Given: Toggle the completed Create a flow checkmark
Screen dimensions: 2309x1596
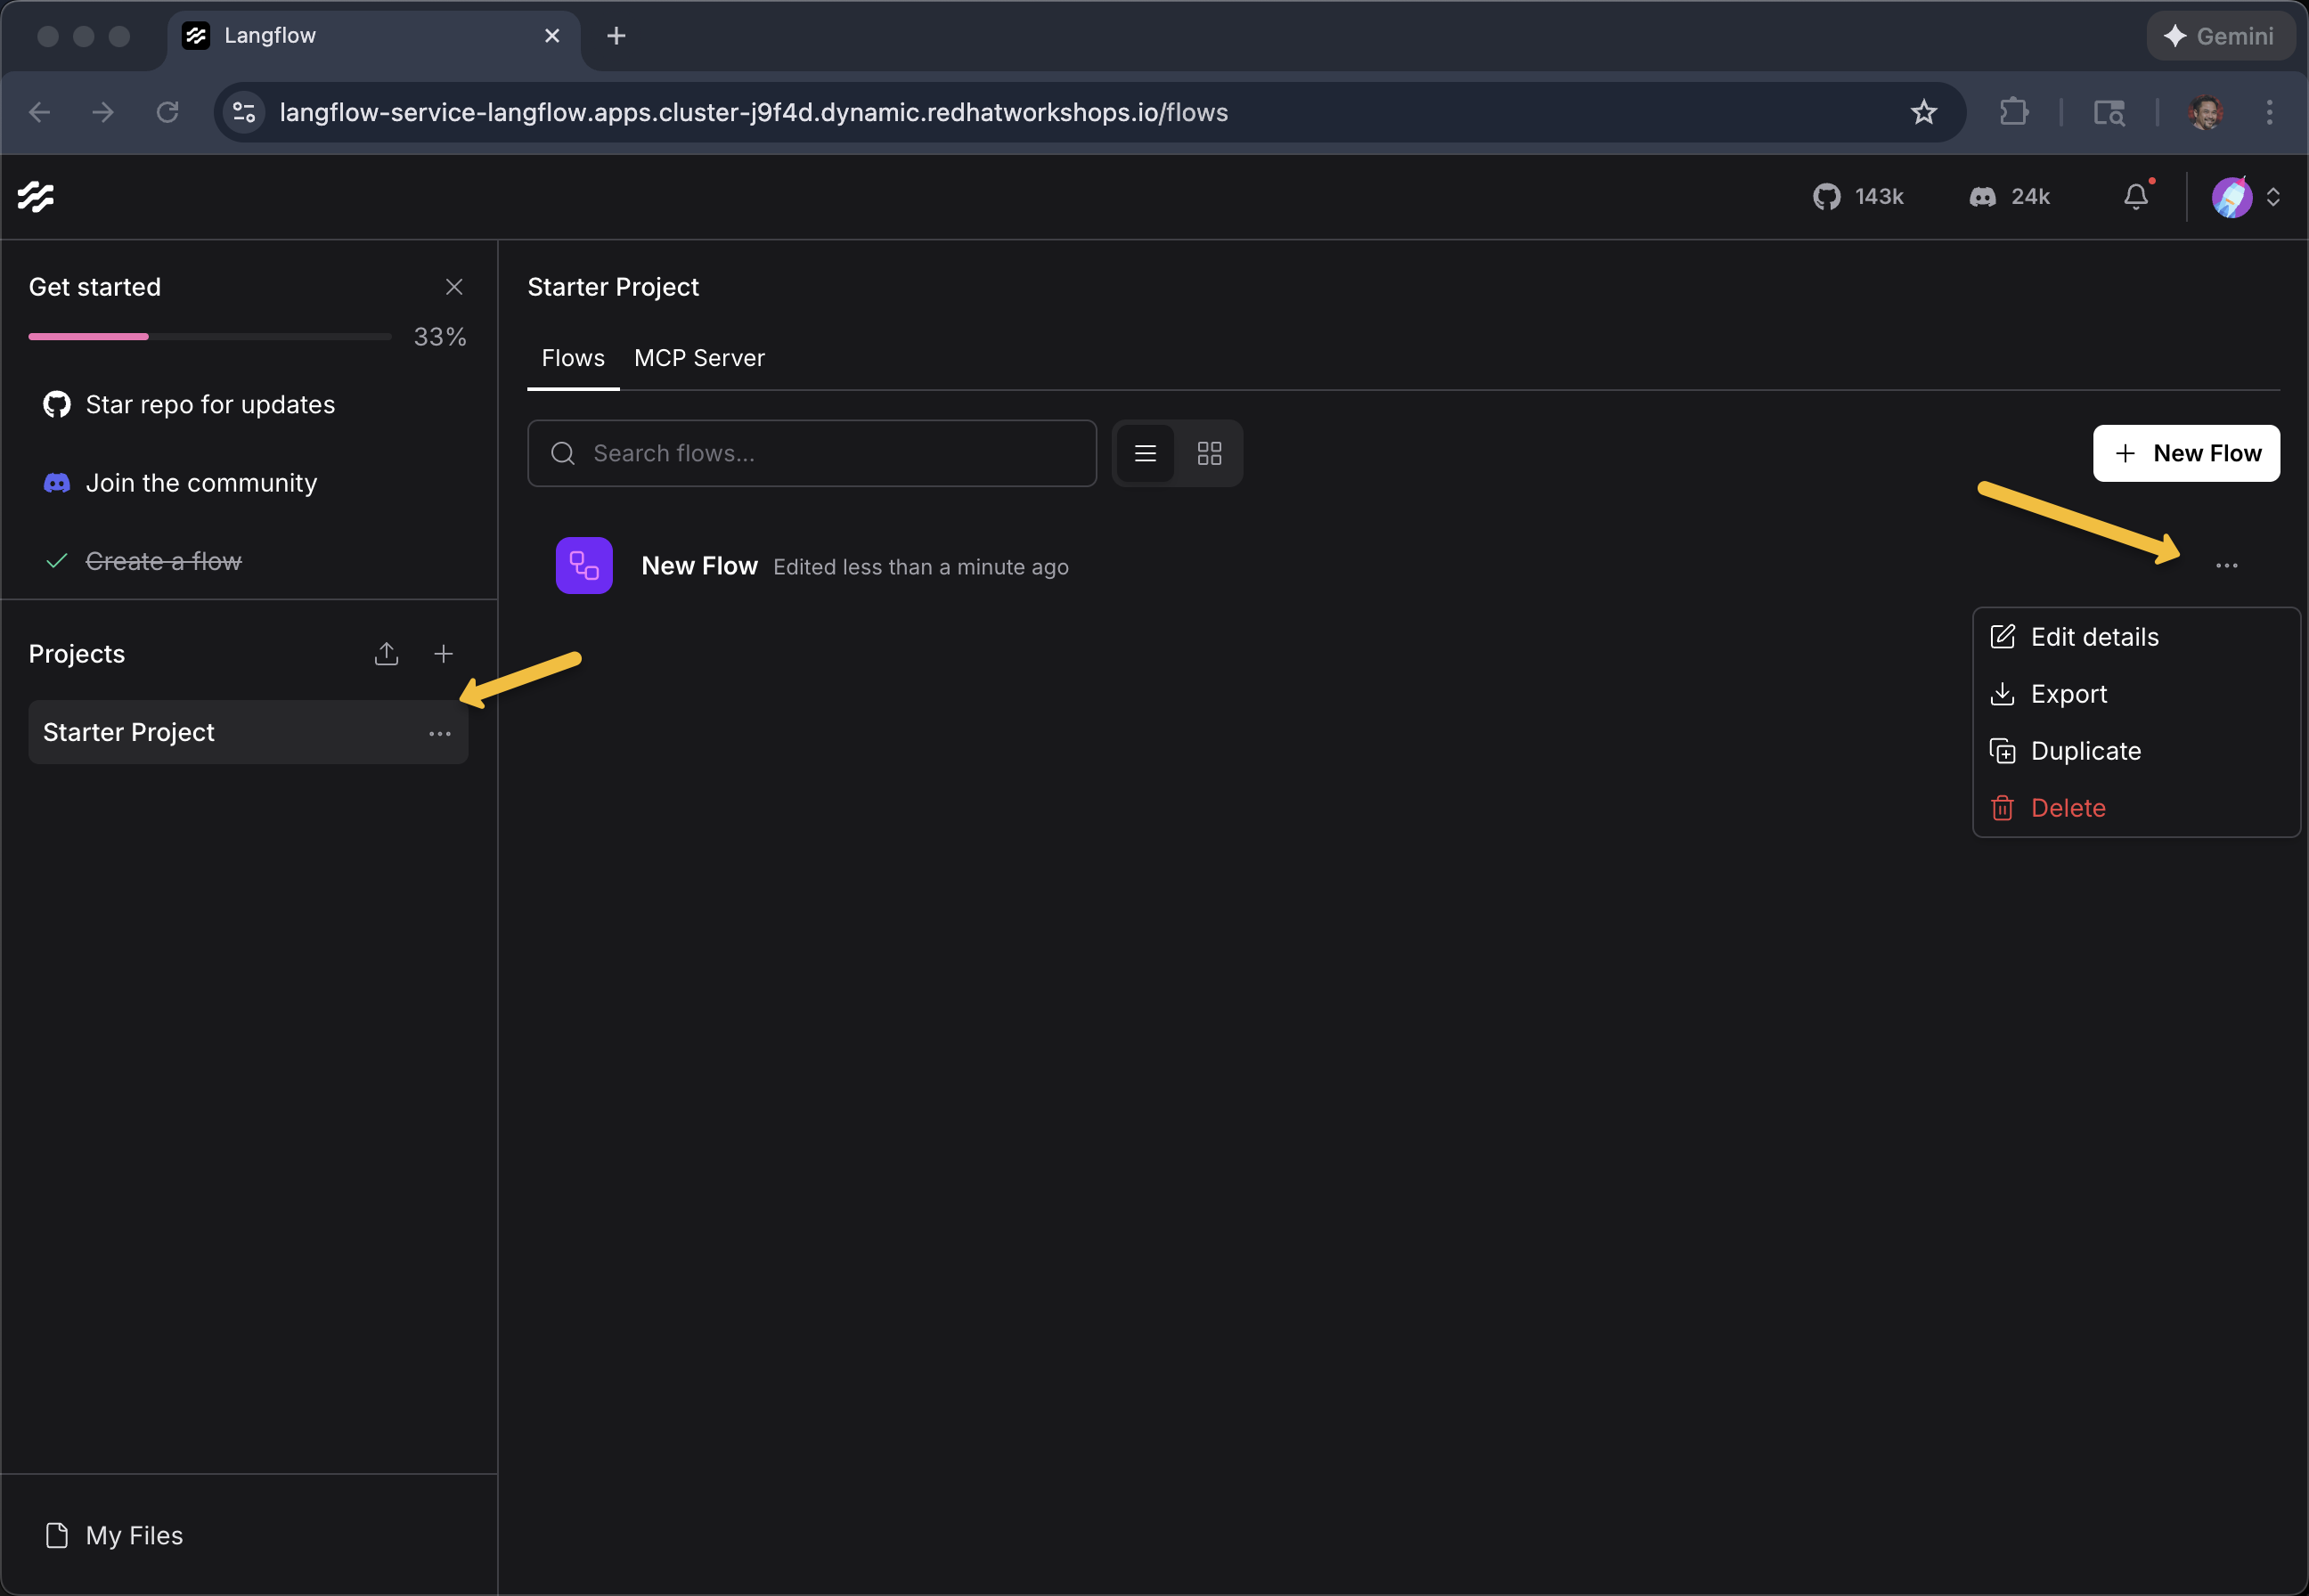Looking at the screenshot, I should point(56,561).
